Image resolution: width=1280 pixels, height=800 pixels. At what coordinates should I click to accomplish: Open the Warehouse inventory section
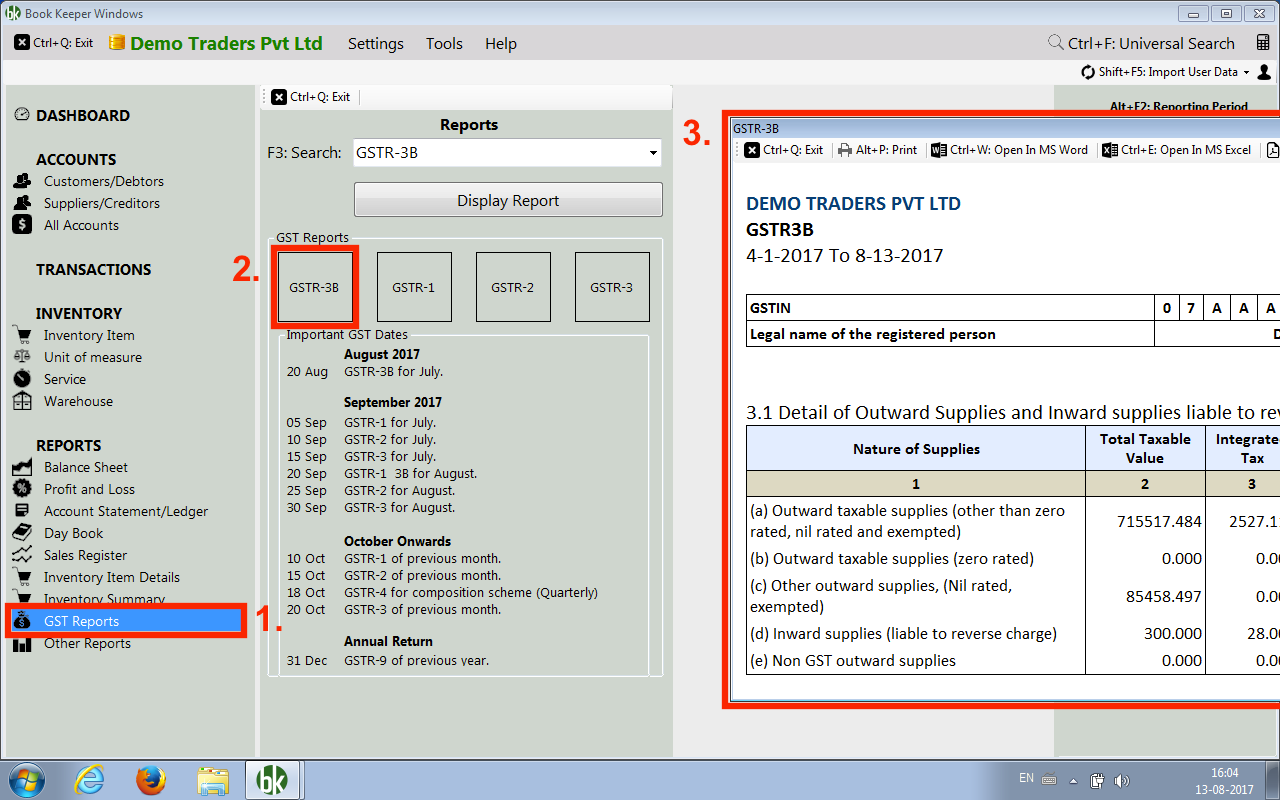click(x=78, y=401)
